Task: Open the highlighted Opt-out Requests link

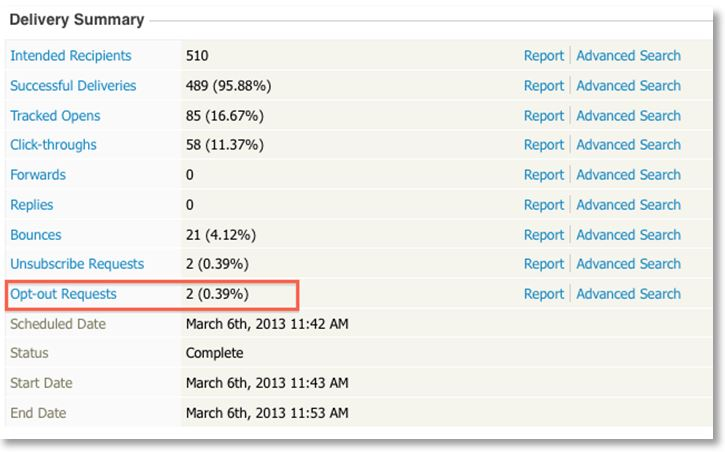Action: 63,294
